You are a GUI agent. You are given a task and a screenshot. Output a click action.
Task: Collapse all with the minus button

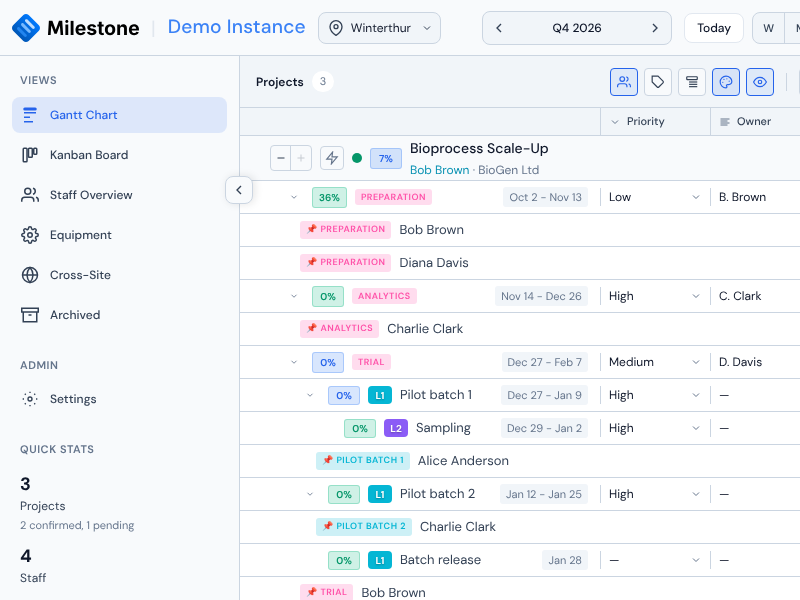[x=281, y=158]
